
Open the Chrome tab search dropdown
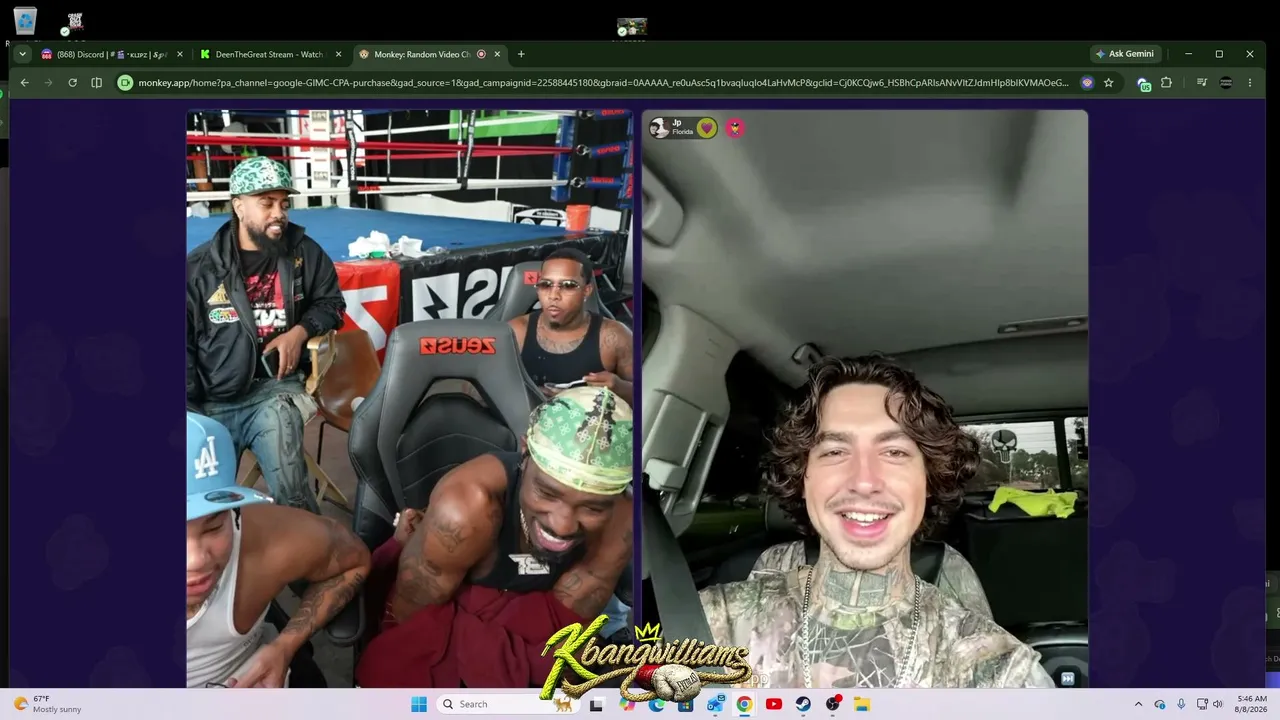click(x=23, y=54)
